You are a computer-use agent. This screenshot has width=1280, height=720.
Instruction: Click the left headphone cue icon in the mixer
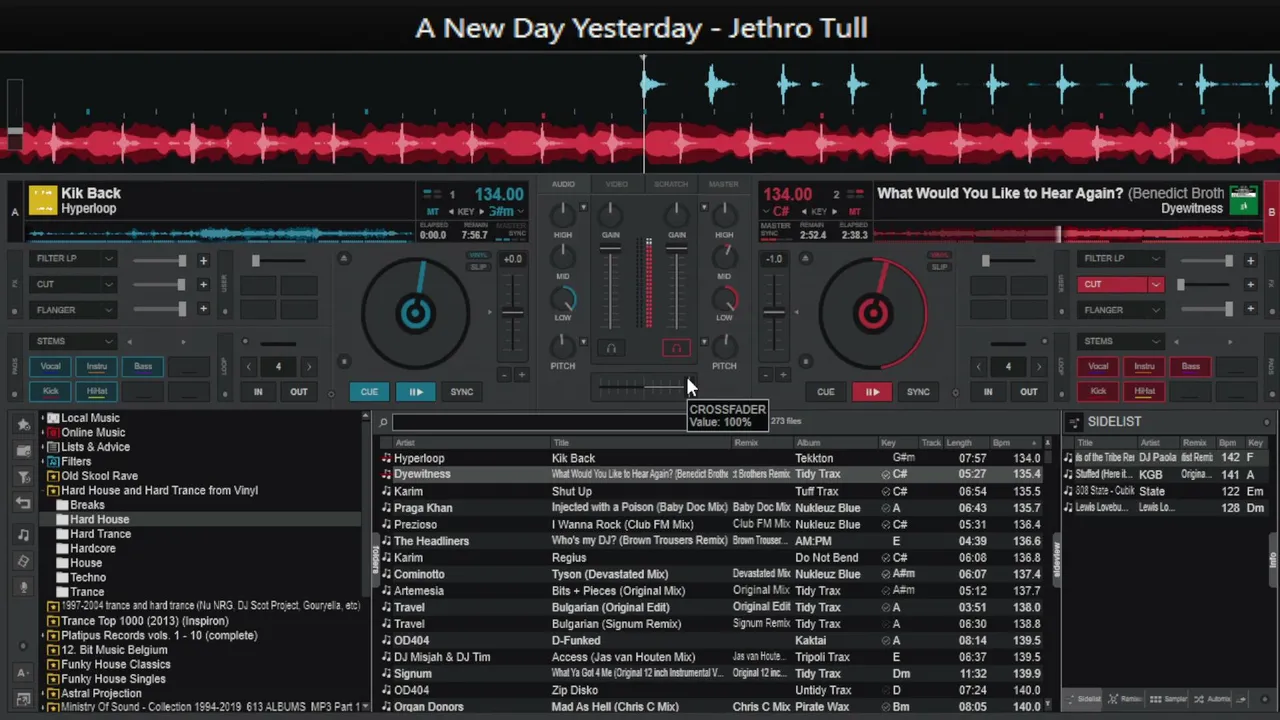pyautogui.click(x=610, y=348)
